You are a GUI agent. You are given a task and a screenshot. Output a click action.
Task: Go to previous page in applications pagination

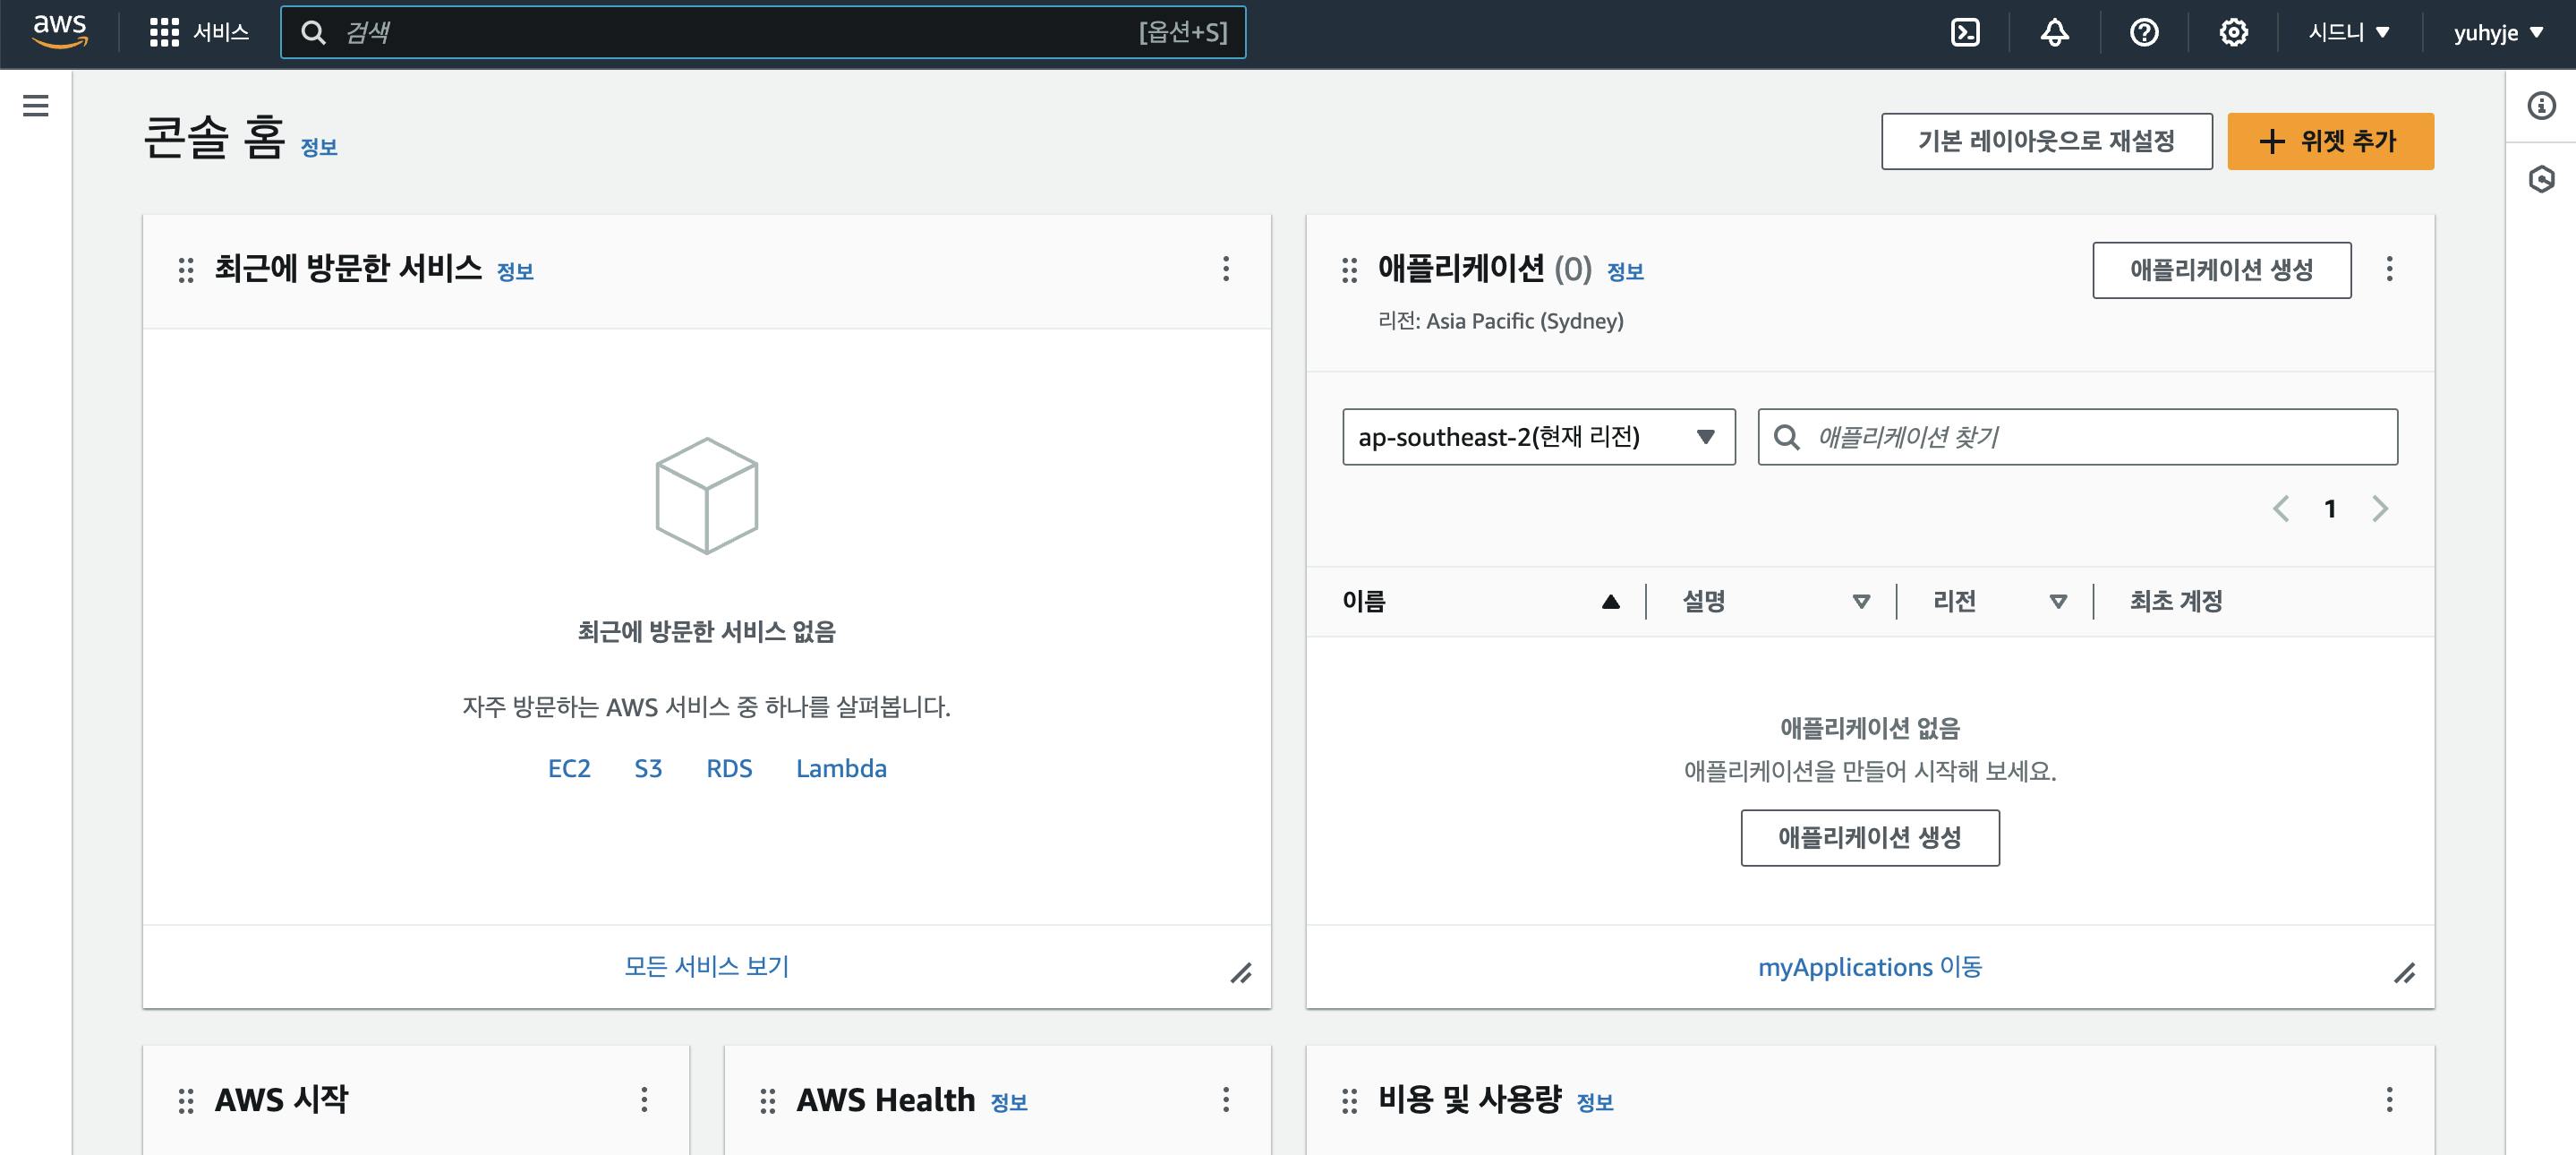(2281, 509)
